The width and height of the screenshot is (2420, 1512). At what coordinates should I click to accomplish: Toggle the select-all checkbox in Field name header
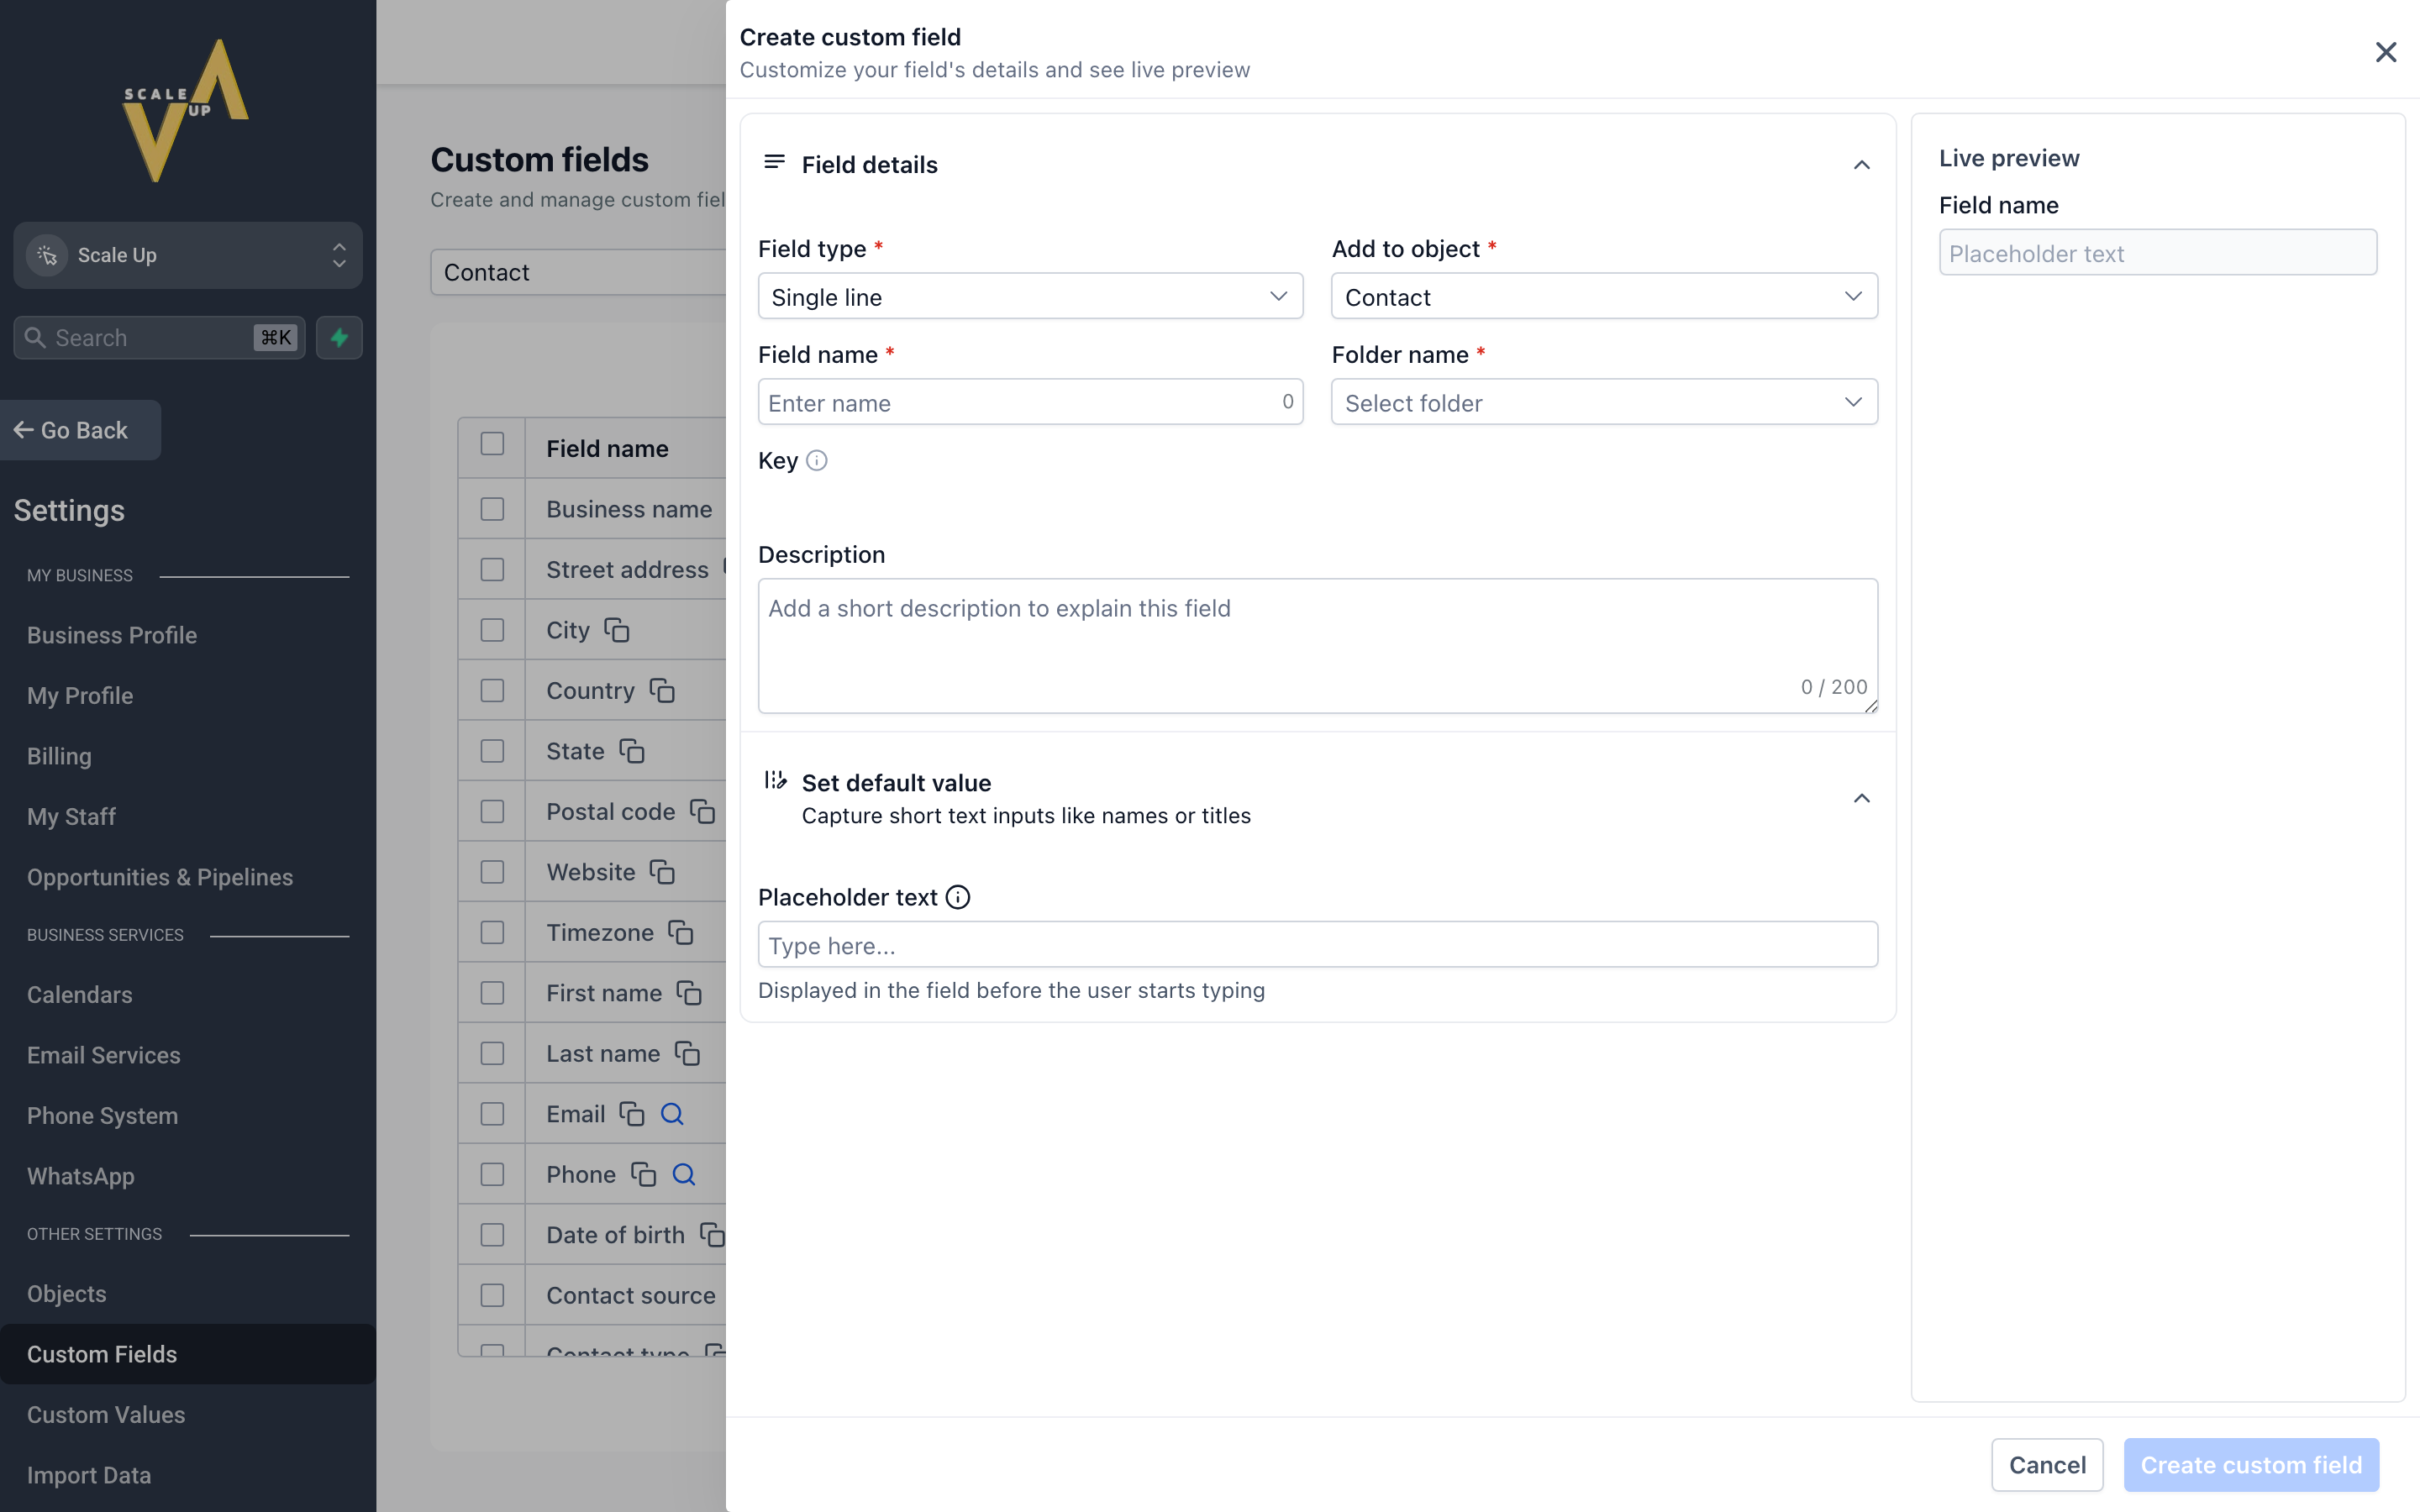(x=492, y=444)
